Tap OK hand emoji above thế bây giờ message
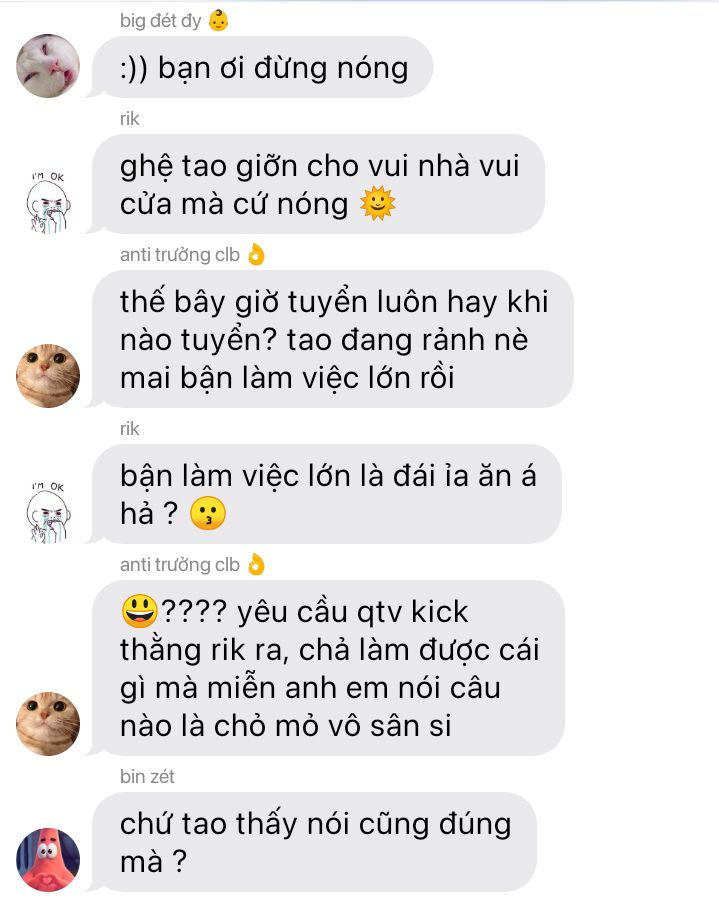This screenshot has height=898, width=719. (256, 254)
